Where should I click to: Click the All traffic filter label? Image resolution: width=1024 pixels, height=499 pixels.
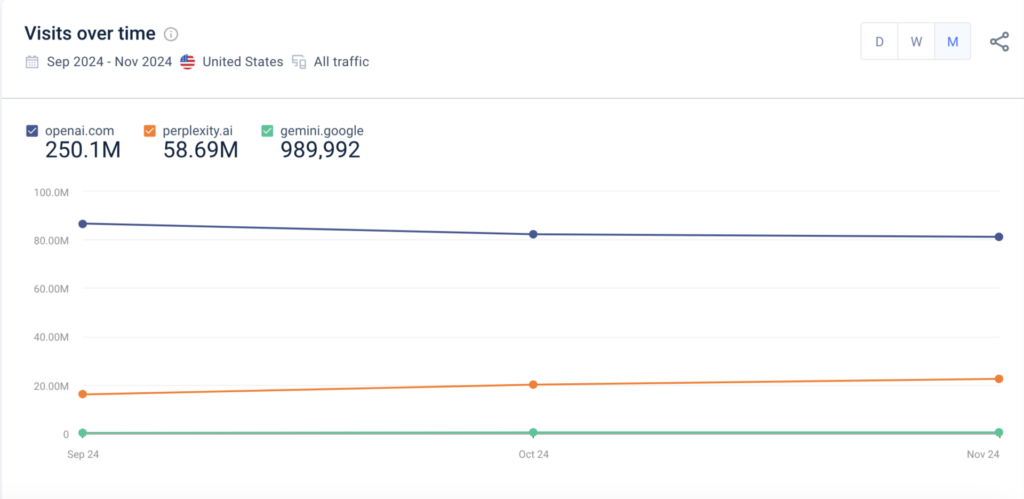tap(341, 62)
